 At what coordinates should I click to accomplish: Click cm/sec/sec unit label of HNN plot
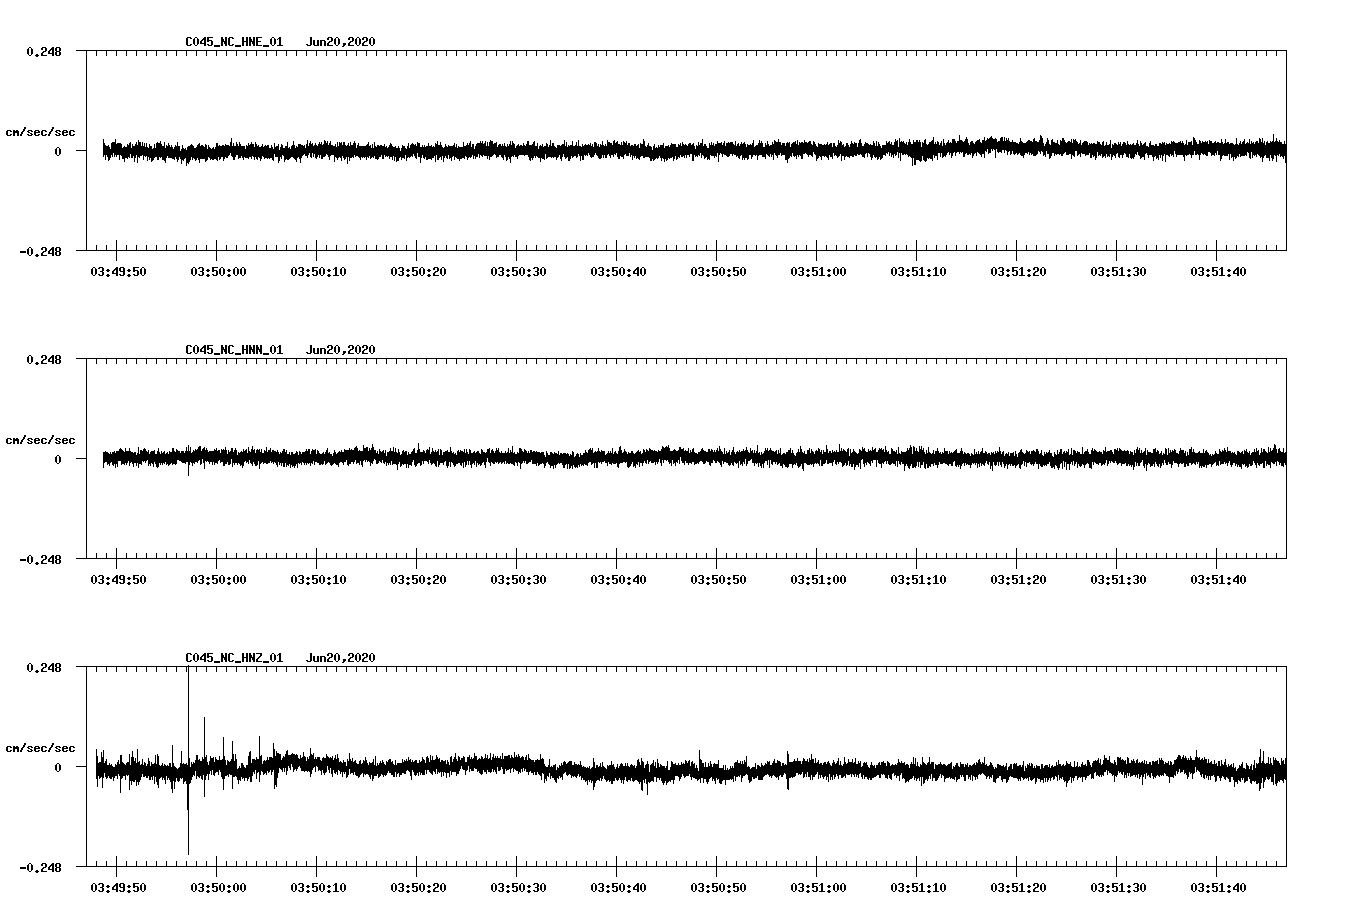pos(40,440)
